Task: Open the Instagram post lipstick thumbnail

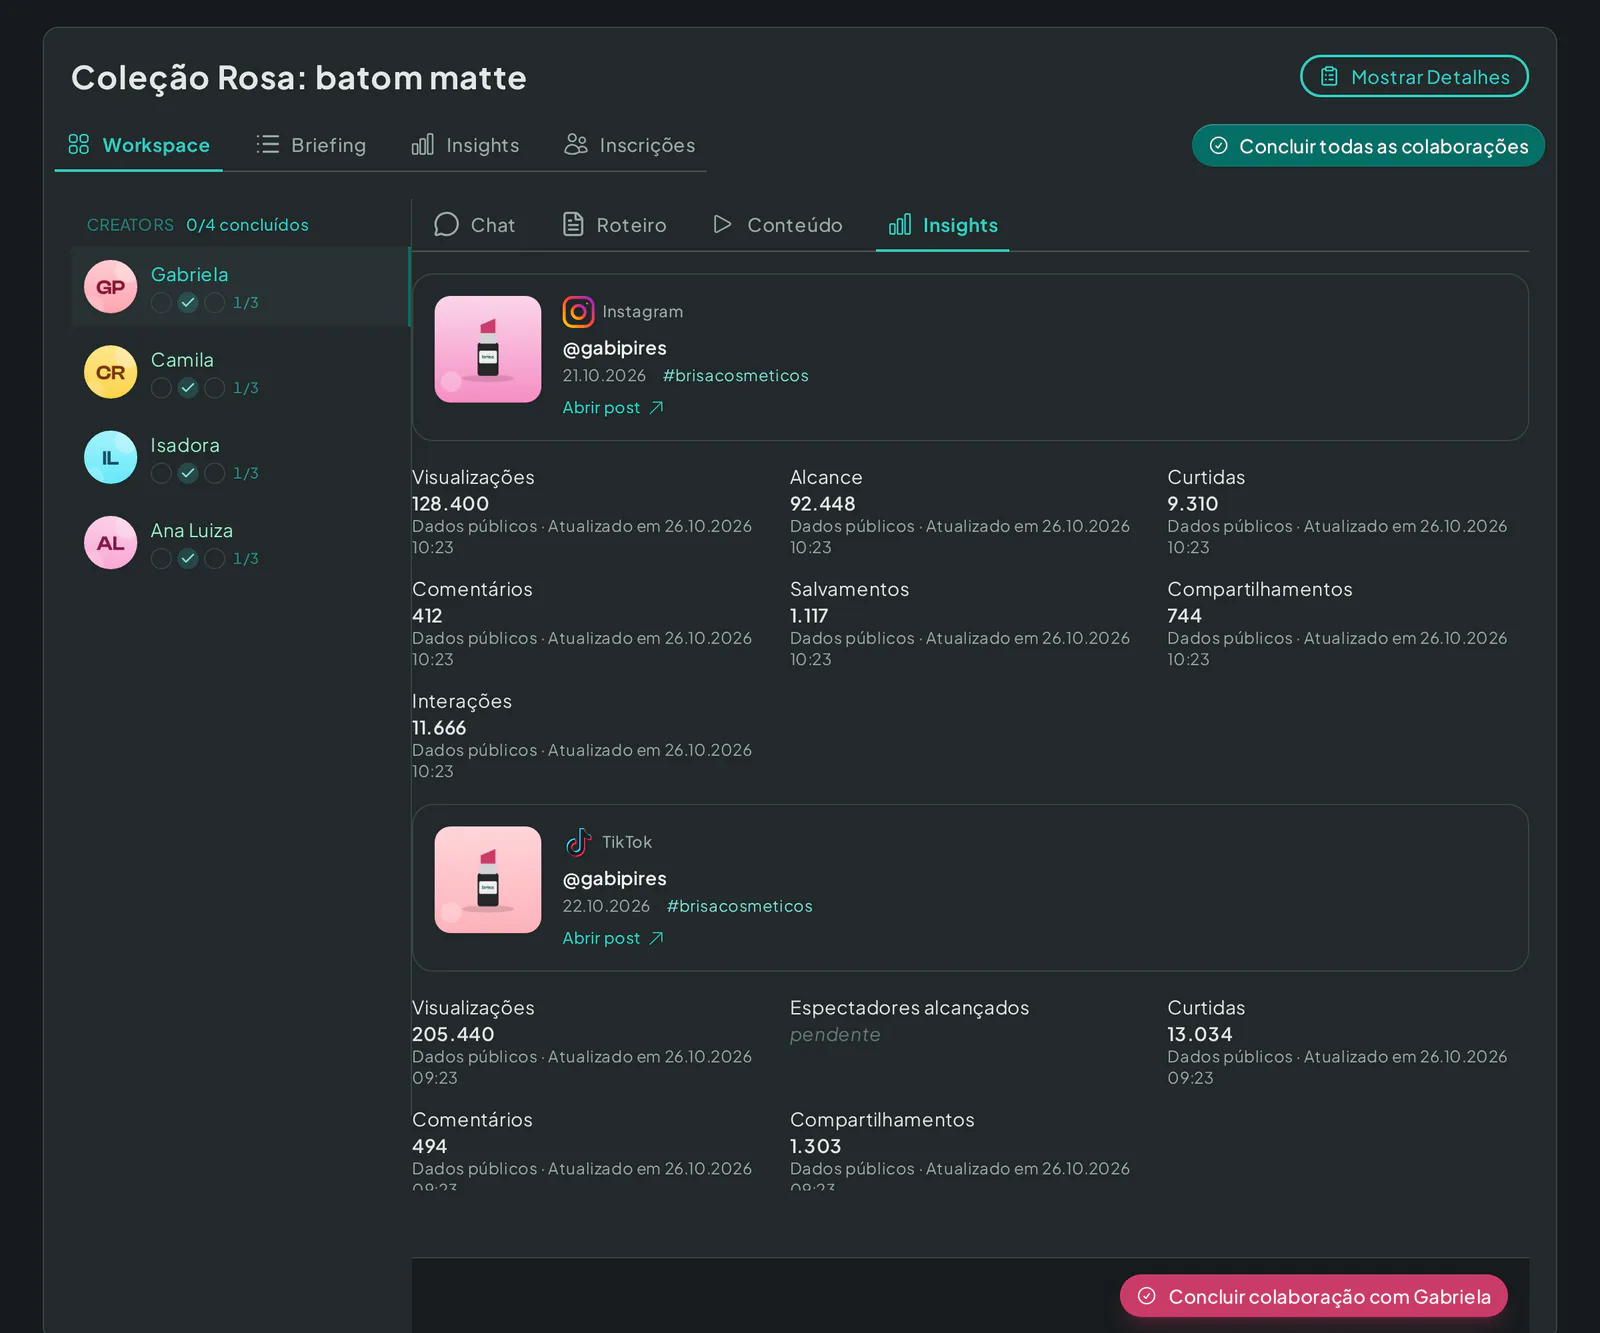Action: pos(488,349)
